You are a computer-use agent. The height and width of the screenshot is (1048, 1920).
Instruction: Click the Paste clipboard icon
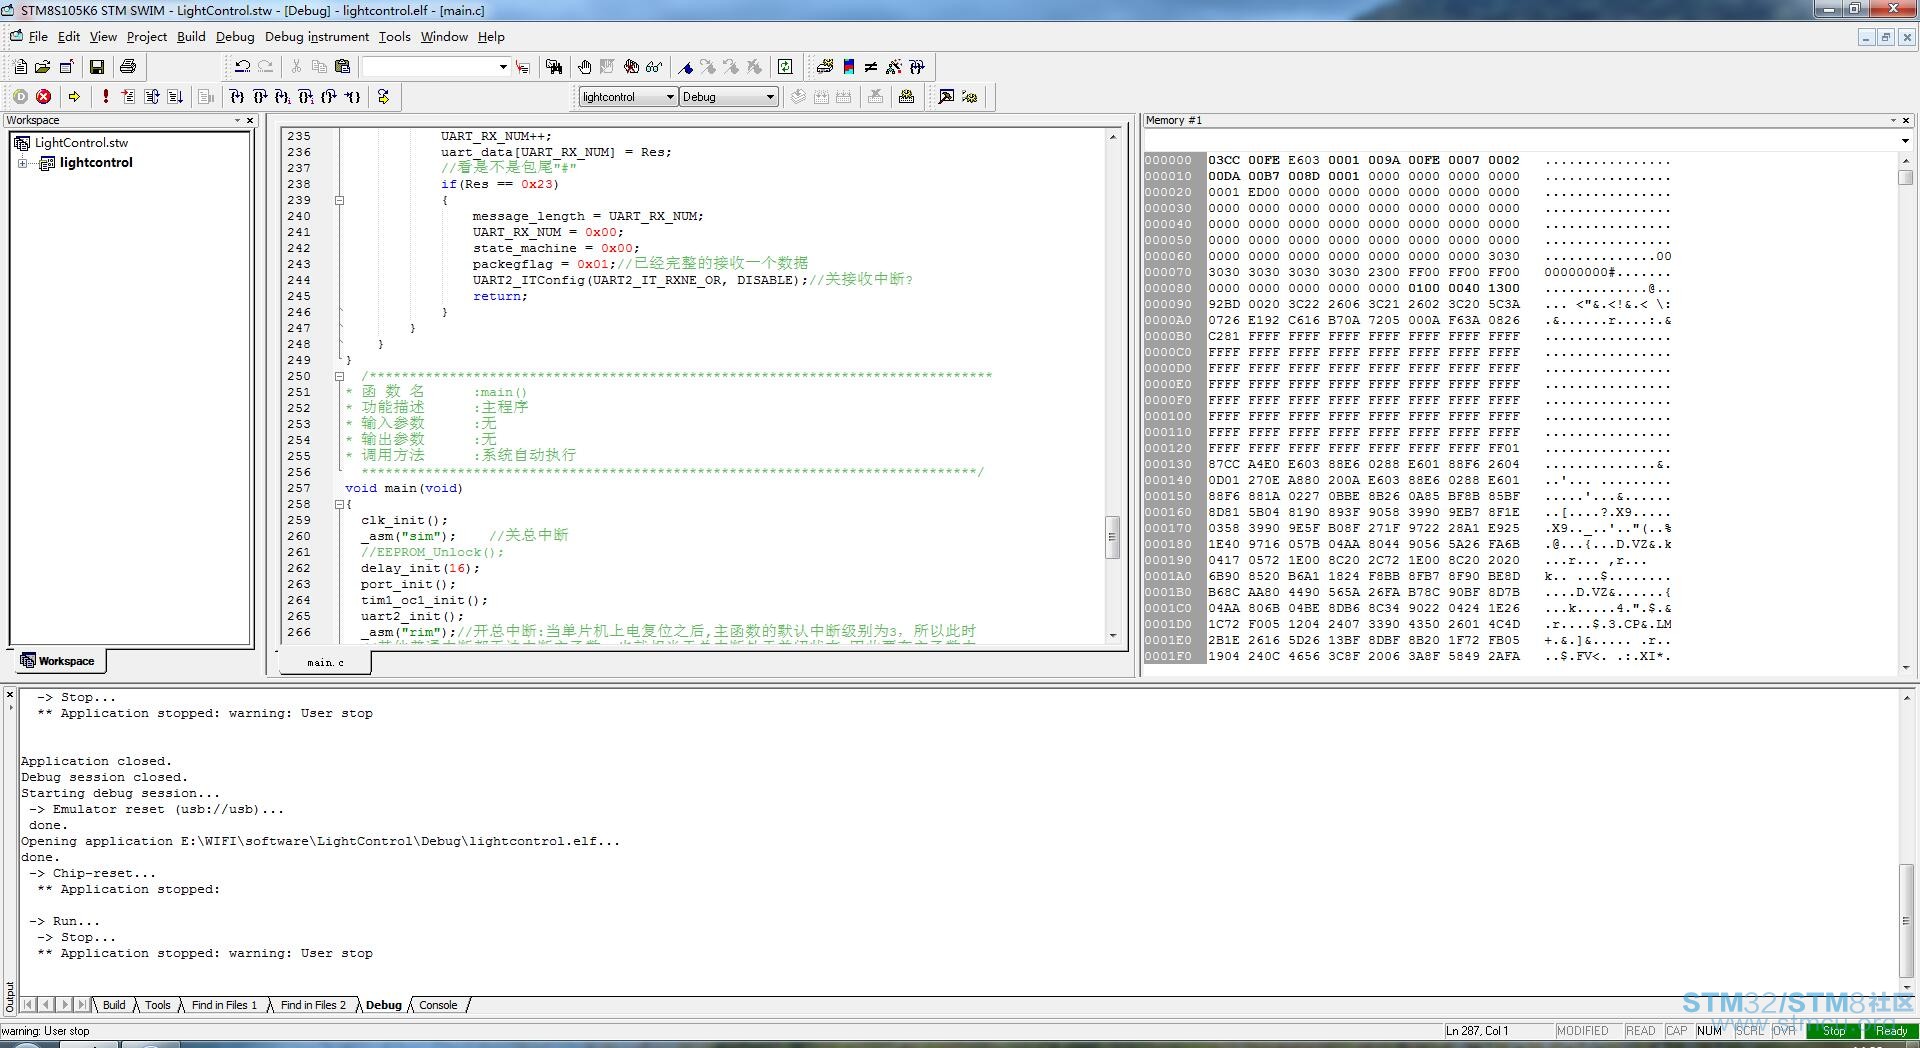pyautogui.click(x=342, y=67)
